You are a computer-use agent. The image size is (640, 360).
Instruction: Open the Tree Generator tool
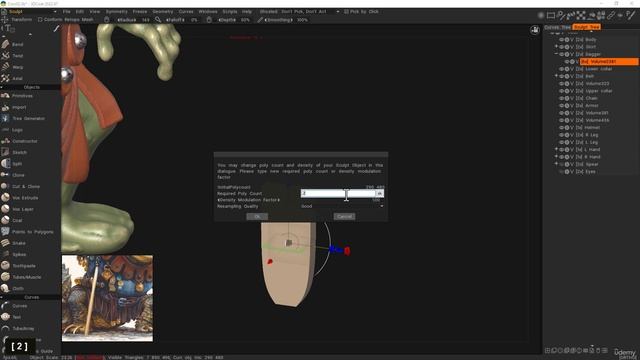tap(28, 118)
